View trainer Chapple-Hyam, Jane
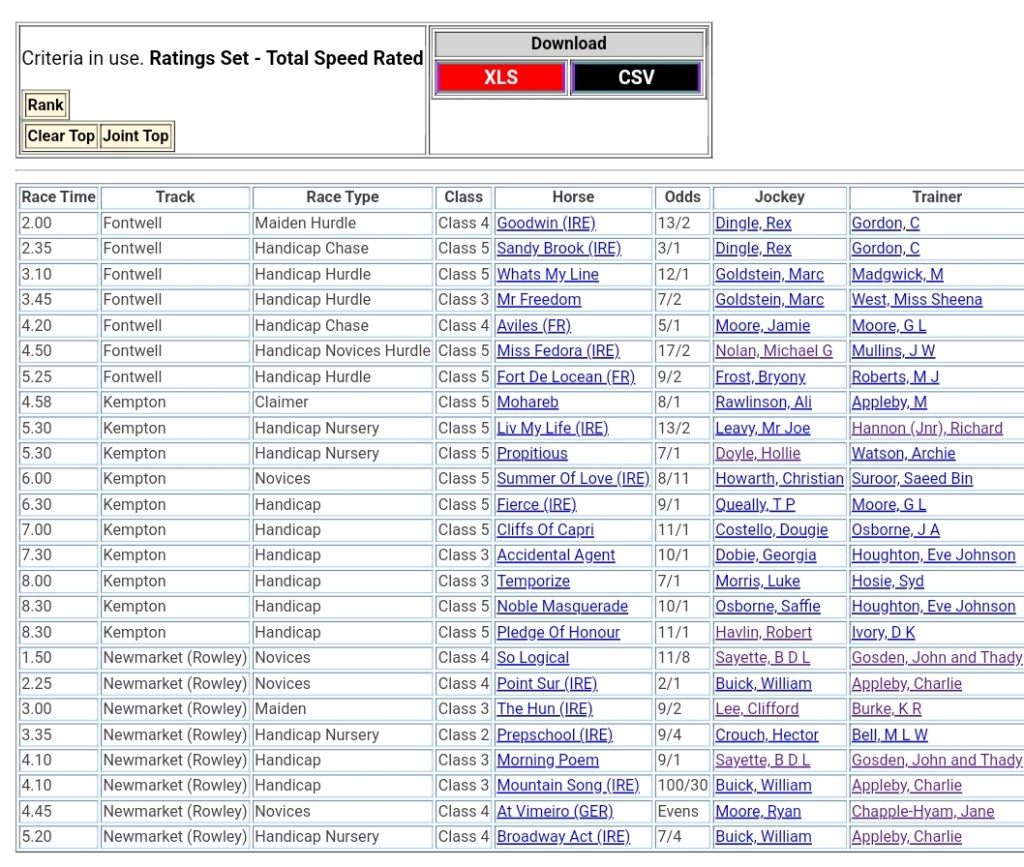 click(x=922, y=811)
